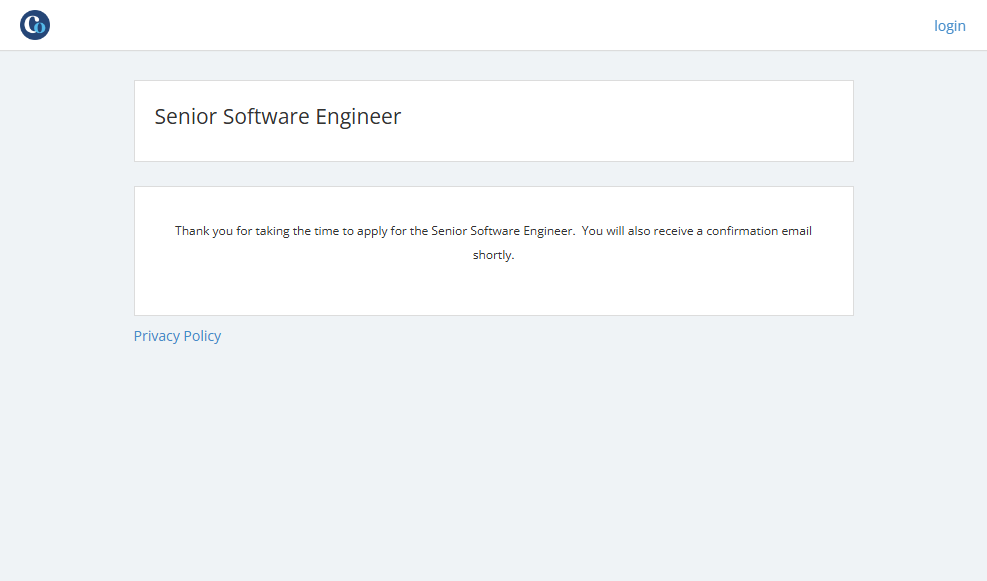Click the word "shortly." in the message

[493, 255]
